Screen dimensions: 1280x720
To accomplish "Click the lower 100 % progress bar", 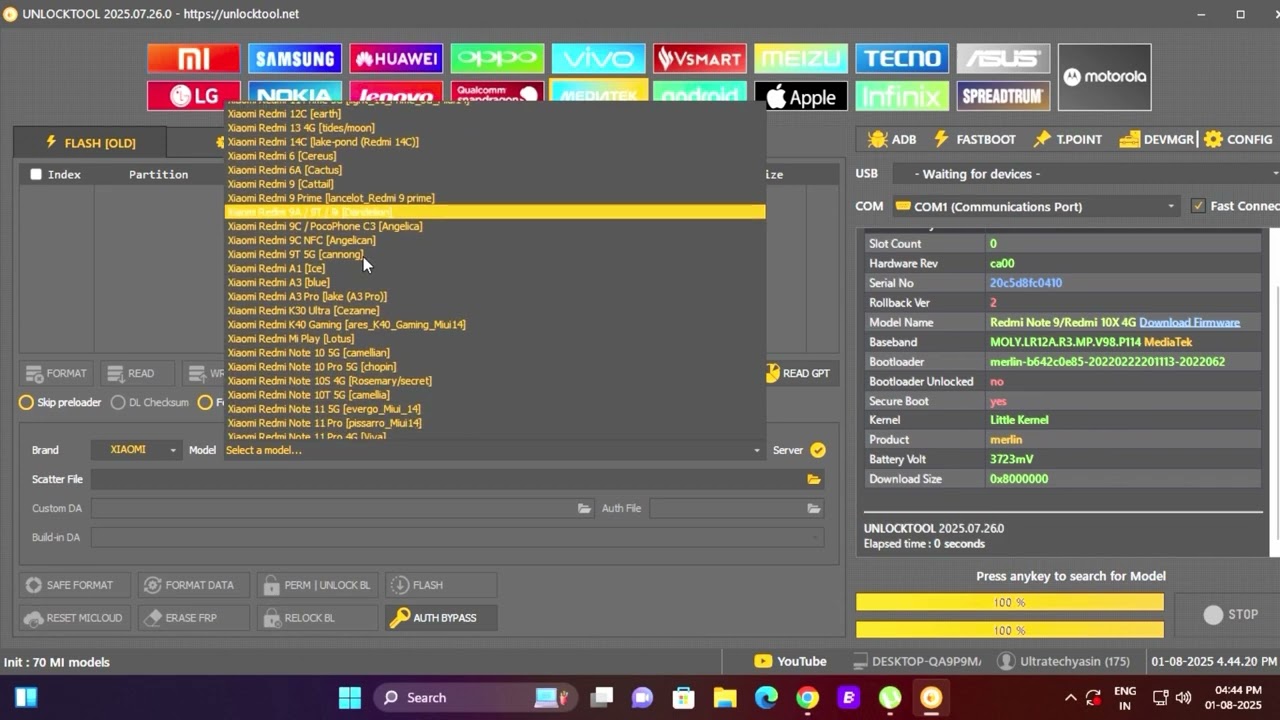I will pos(1010,630).
